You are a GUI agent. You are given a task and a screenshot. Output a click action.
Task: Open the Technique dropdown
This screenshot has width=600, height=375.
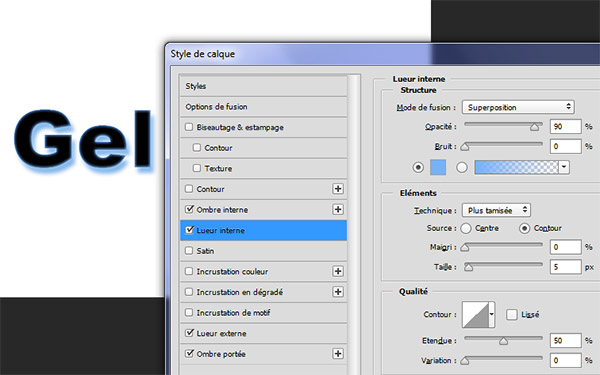[496, 210]
